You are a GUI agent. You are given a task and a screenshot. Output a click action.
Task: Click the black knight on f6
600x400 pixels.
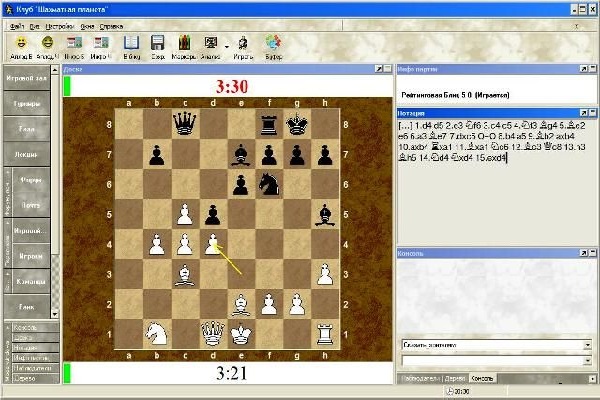(269, 184)
